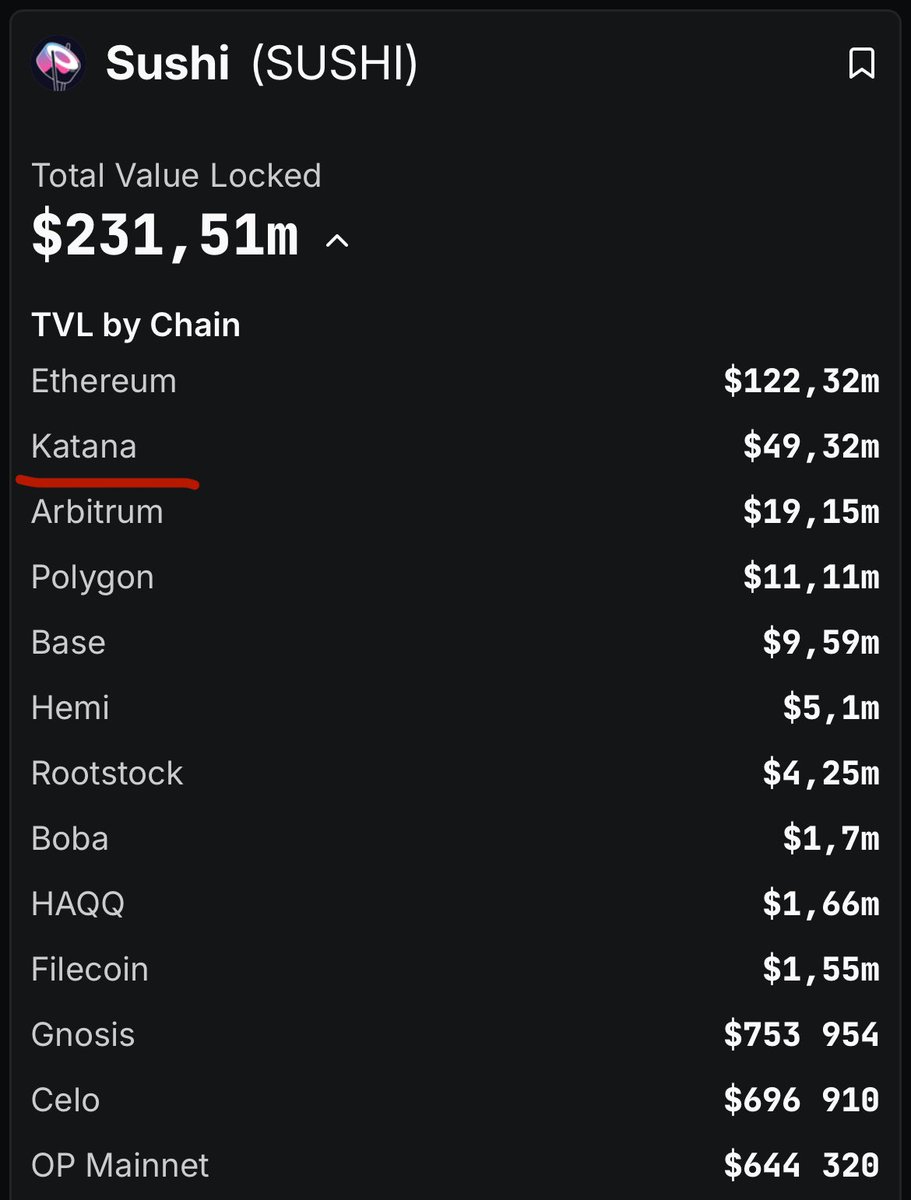Screen dimensions: 911x1200
Task: Click the Filecoin chain entry
Action: pos(455,969)
